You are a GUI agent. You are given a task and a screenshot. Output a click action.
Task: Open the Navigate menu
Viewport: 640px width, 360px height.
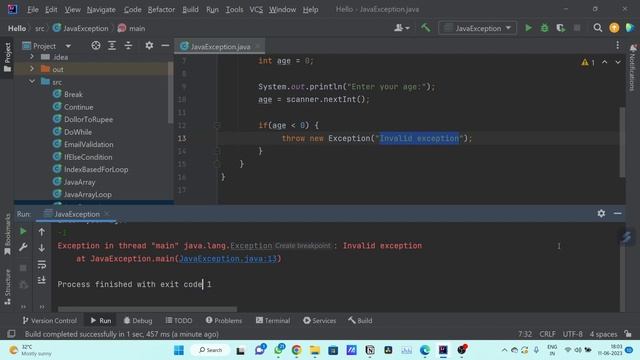[101, 9]
